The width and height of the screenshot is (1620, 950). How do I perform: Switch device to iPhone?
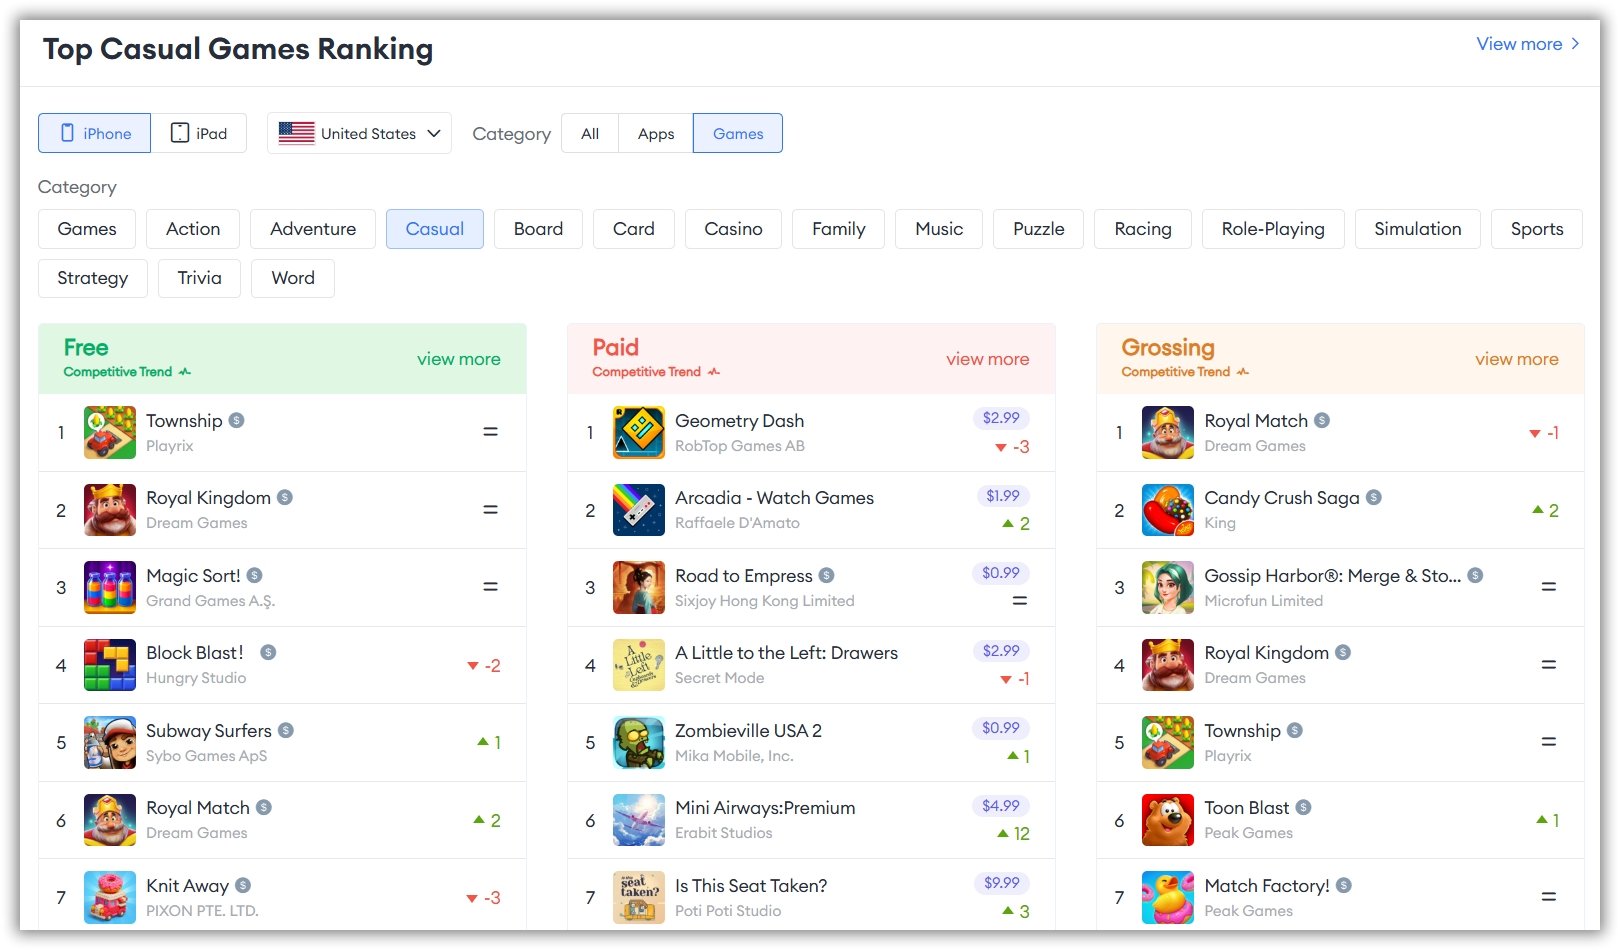tap(95, 133)
